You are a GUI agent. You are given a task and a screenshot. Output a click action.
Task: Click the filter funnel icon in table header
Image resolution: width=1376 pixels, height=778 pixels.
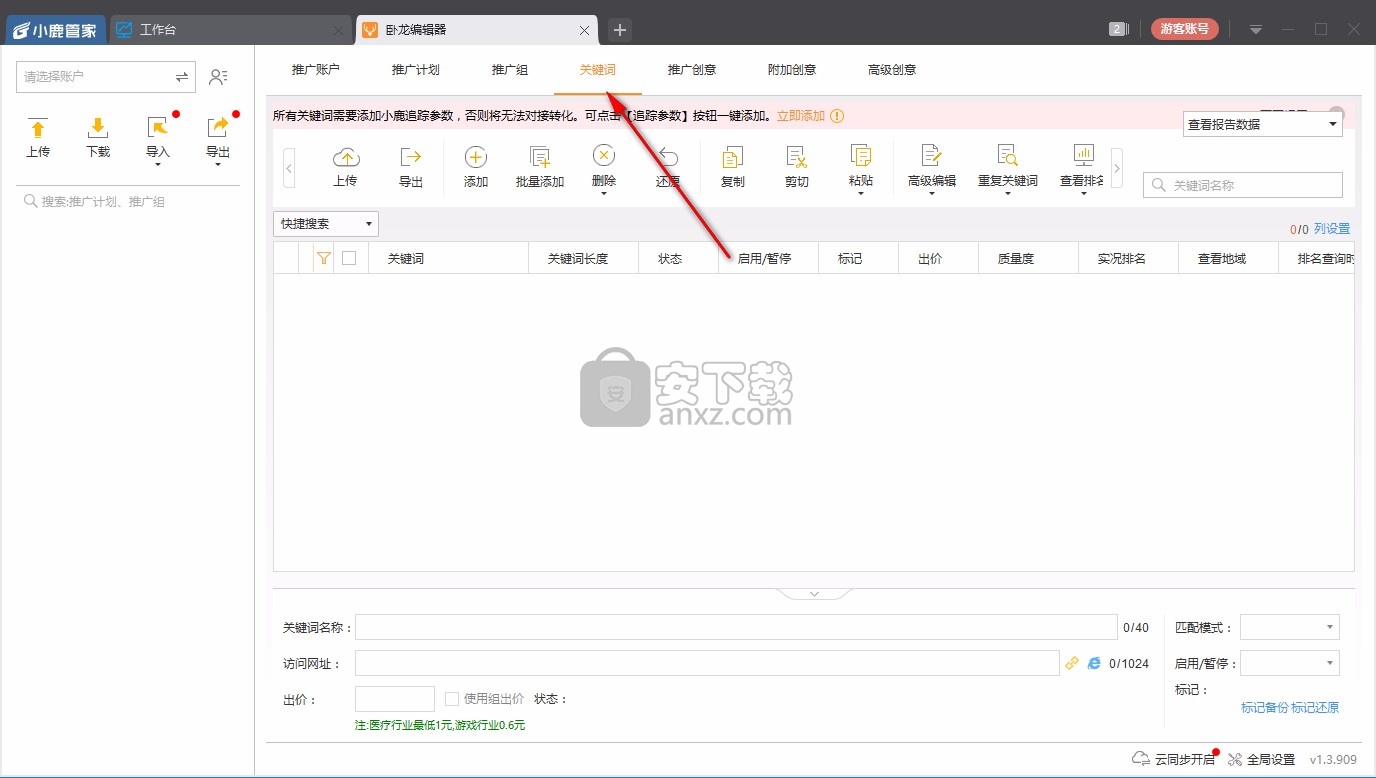click(x=324, y=258)
